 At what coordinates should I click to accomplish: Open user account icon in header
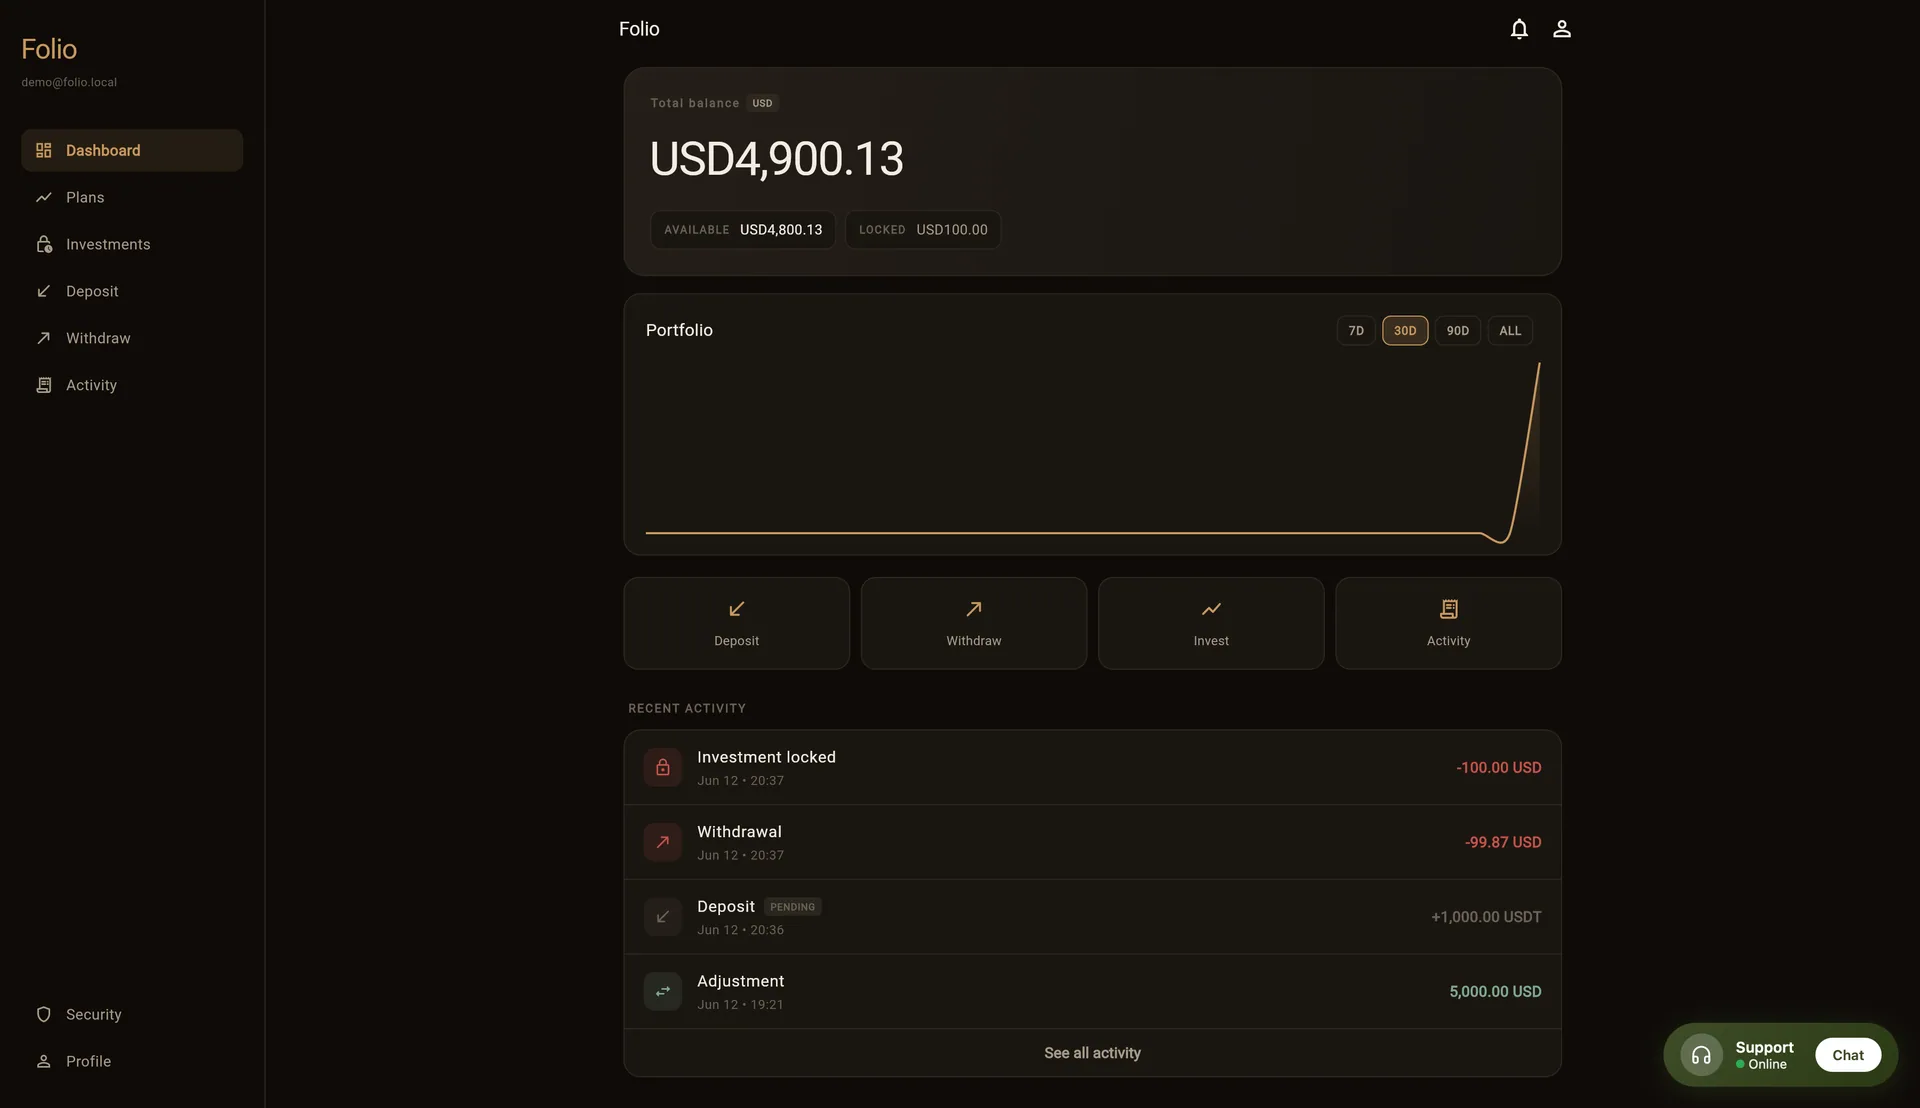tap(1562, 29)
